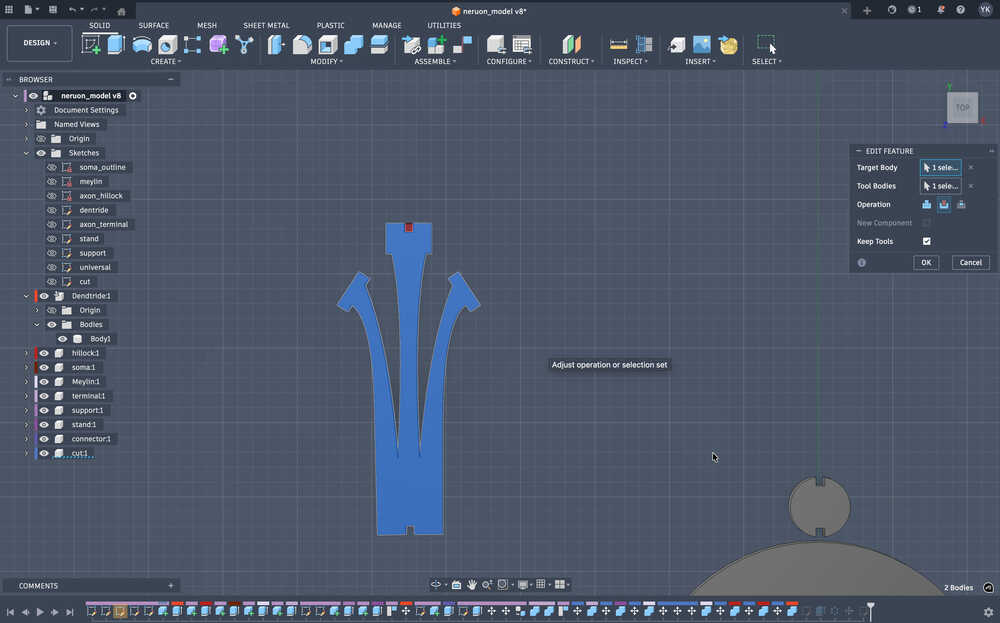Click the Grid and Snaps icon
1000x623 pixels.
[541, 584]
